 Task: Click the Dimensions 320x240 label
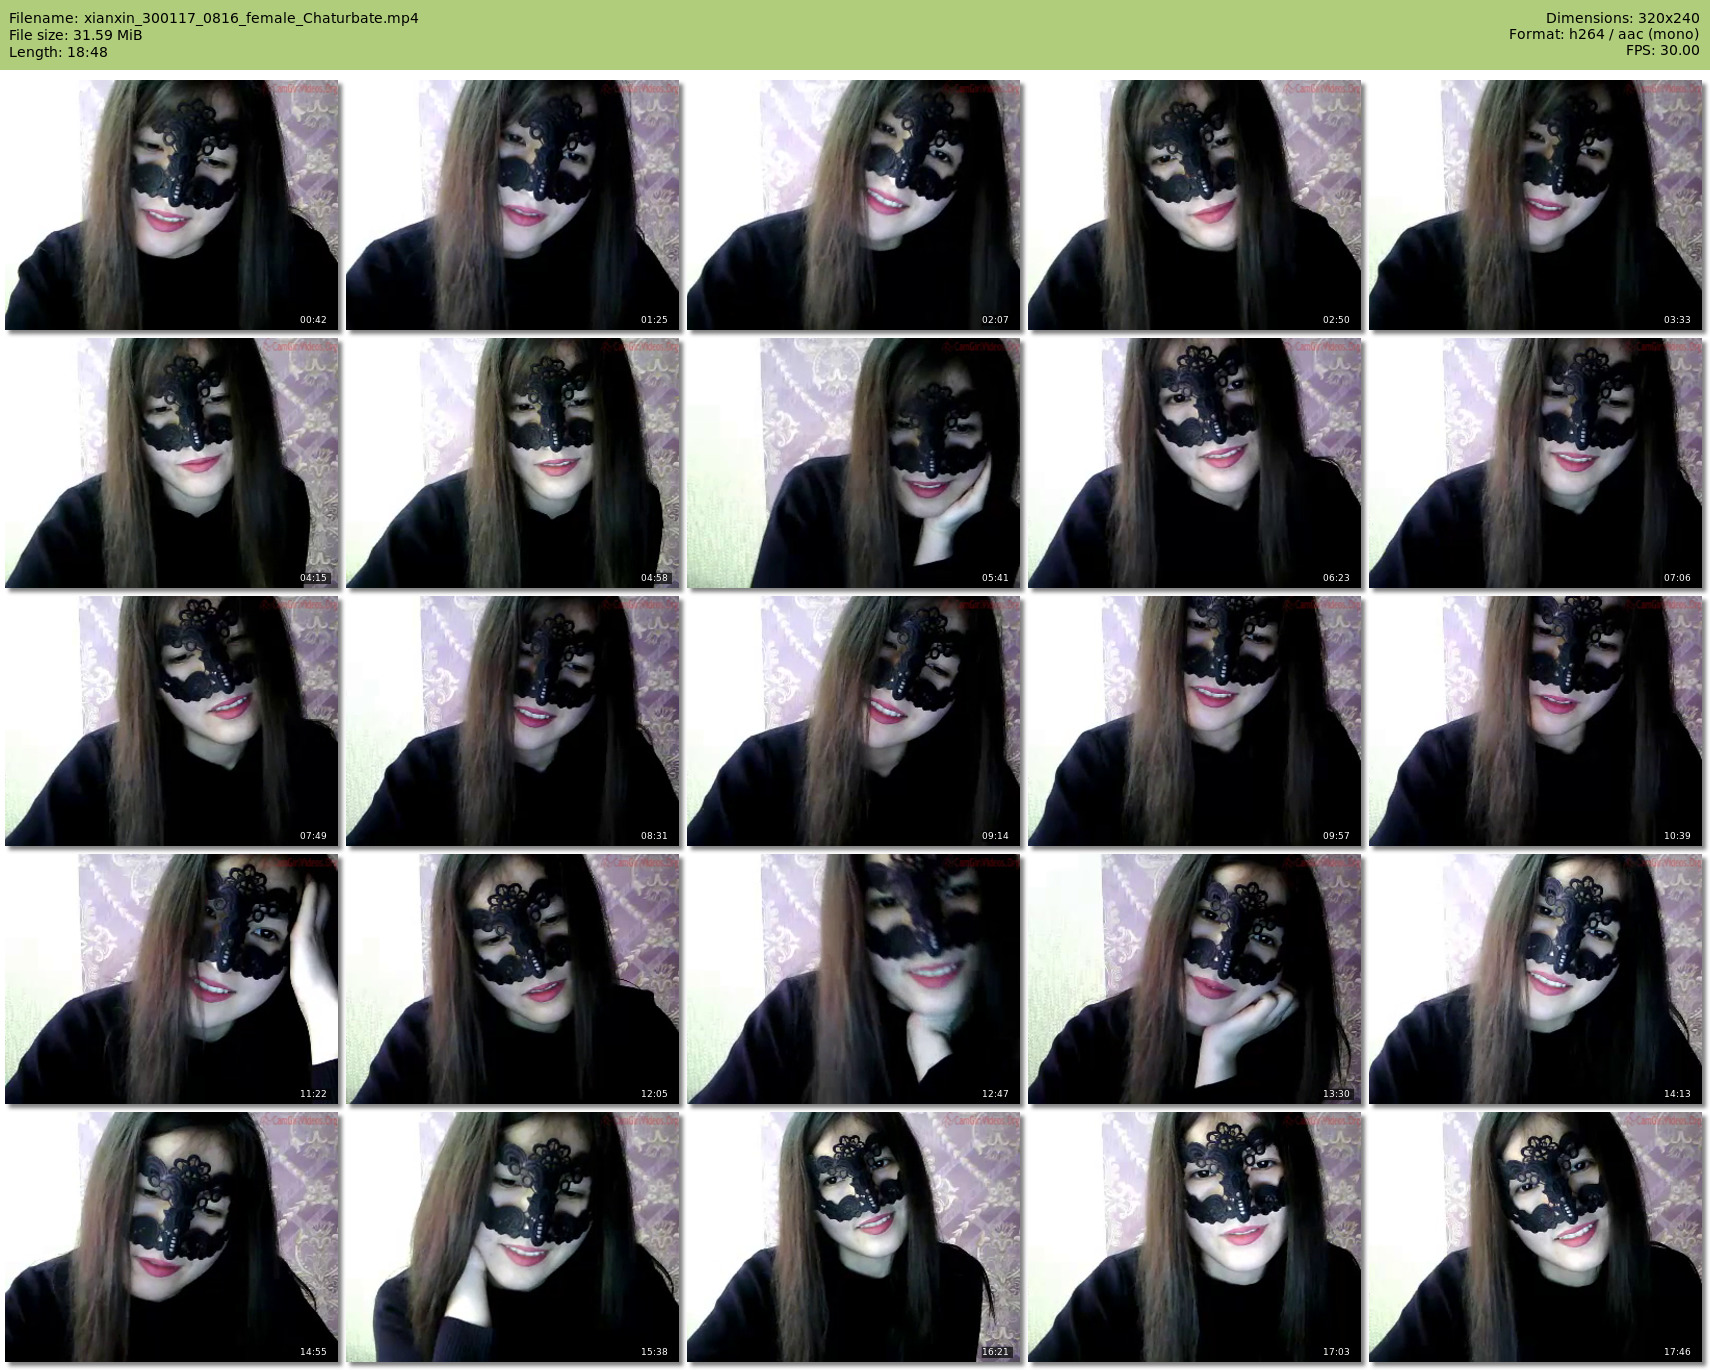[1622, 18]
